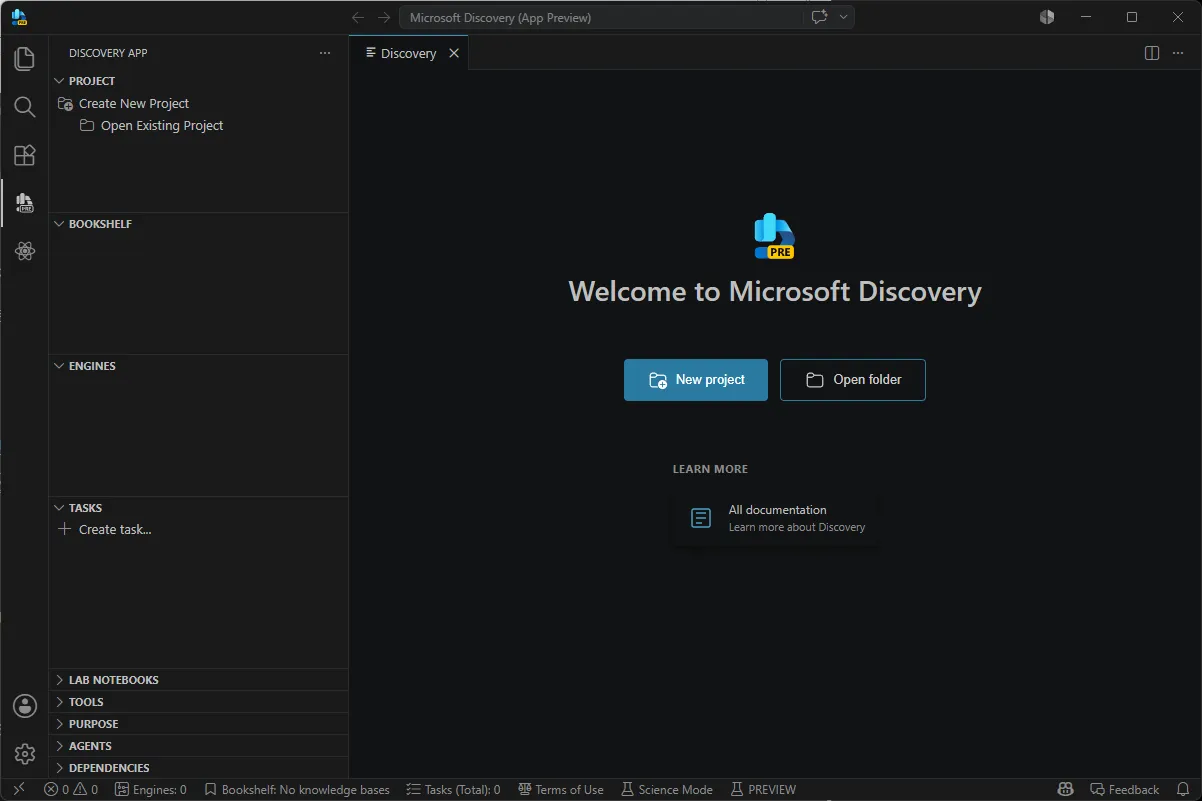1202x801 pixels.
Task: Toggle Science Mode in status bar
Action: click(667, 789)
